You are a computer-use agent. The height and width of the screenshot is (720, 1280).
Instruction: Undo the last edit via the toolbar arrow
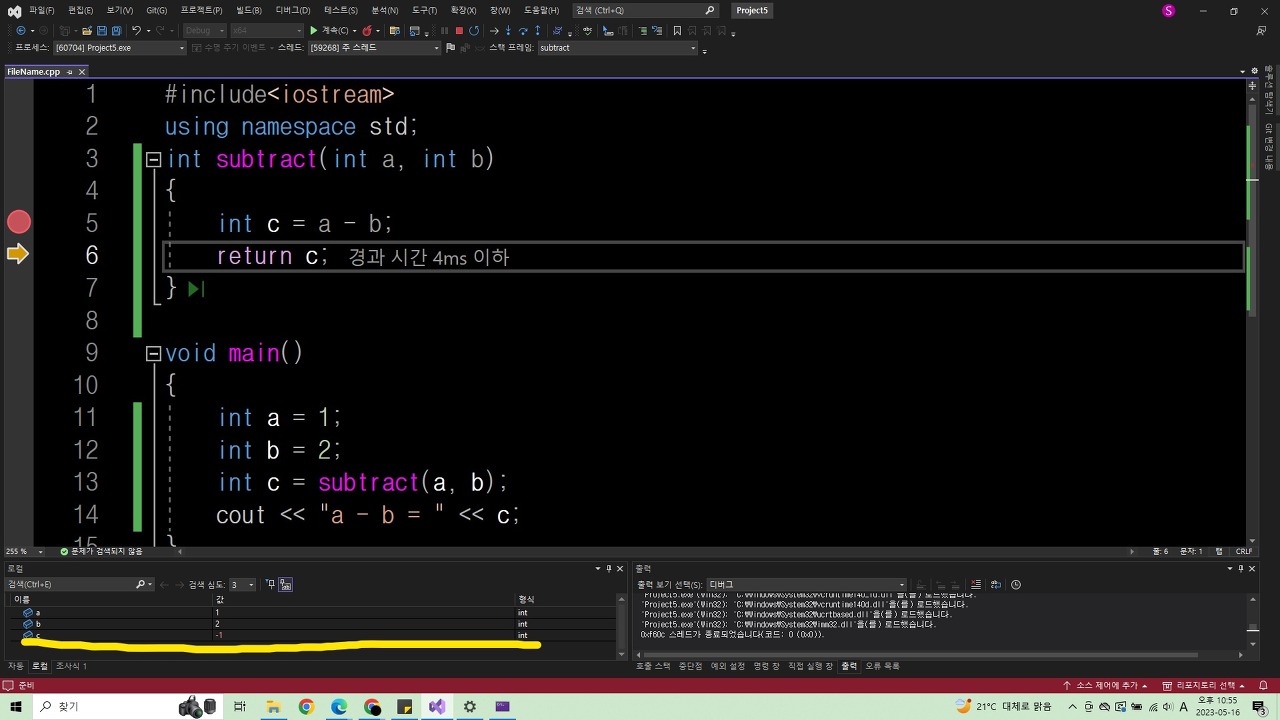136,30
